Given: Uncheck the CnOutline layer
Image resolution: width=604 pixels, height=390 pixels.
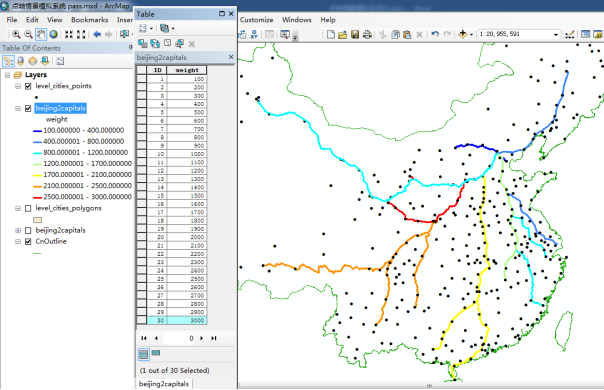Looking at the screenshot, I should tap(28, 242).
